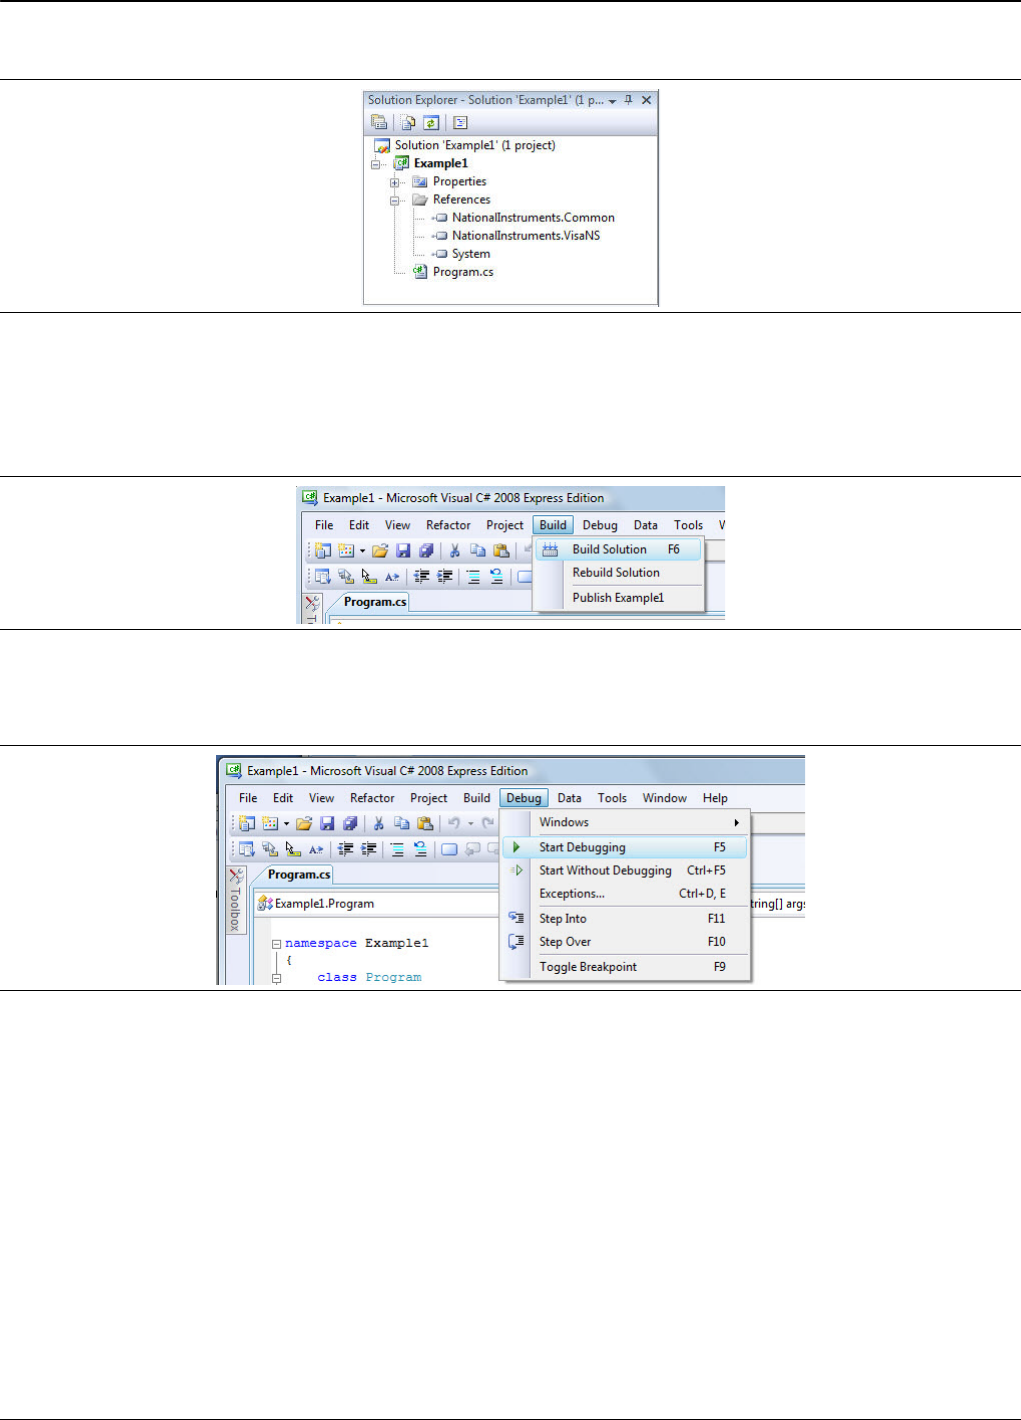Viewport: 1021px width, 1420px height.
Task: Click Copy icon in Build-menu window
Action: pos(478,550)
